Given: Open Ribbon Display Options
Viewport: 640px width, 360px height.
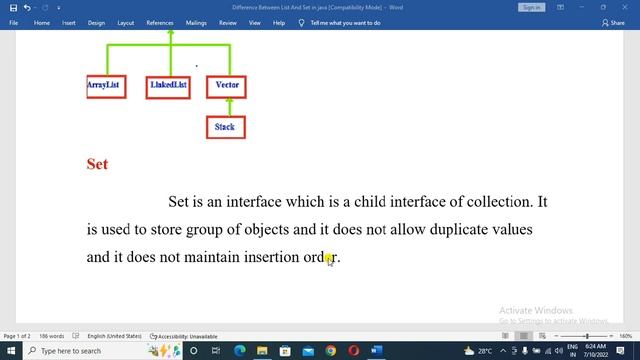Looking at the screenshot, I should (560, 7).
